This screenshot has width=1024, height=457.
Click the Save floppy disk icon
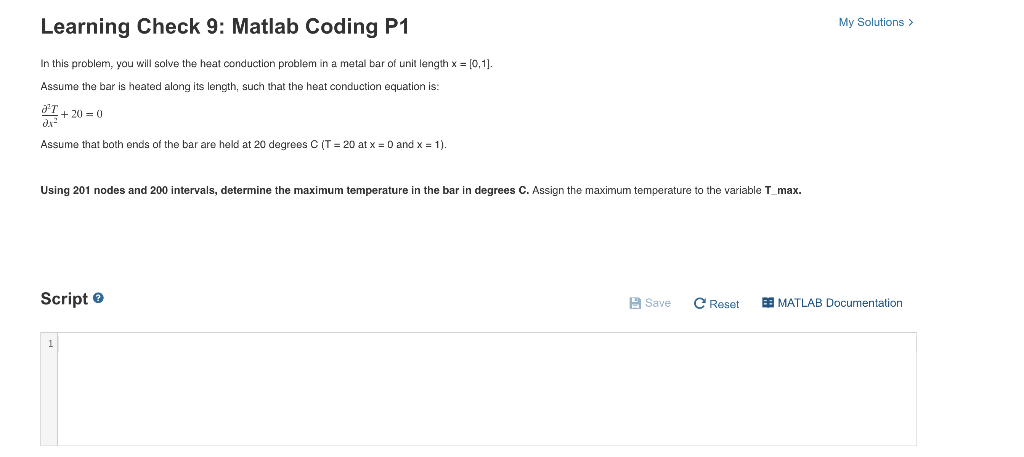[x=635, y=303]
